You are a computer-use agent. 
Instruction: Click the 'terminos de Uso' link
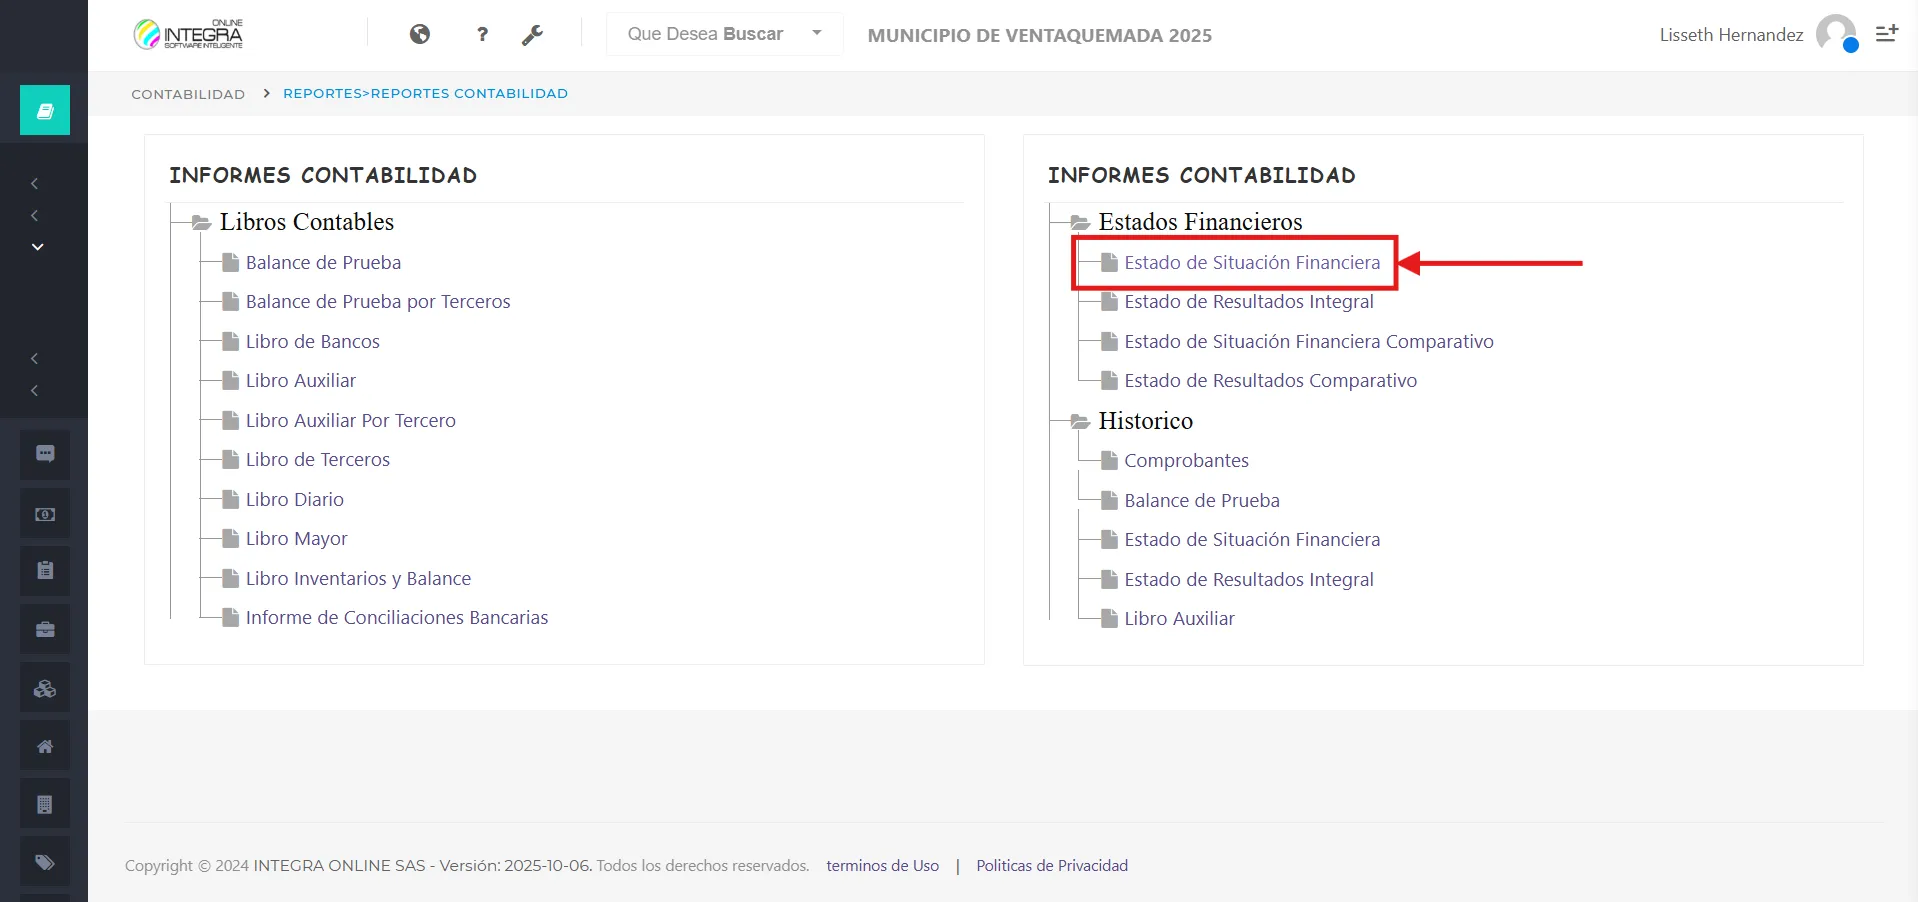pyautogui.click(x=882, y=866)
